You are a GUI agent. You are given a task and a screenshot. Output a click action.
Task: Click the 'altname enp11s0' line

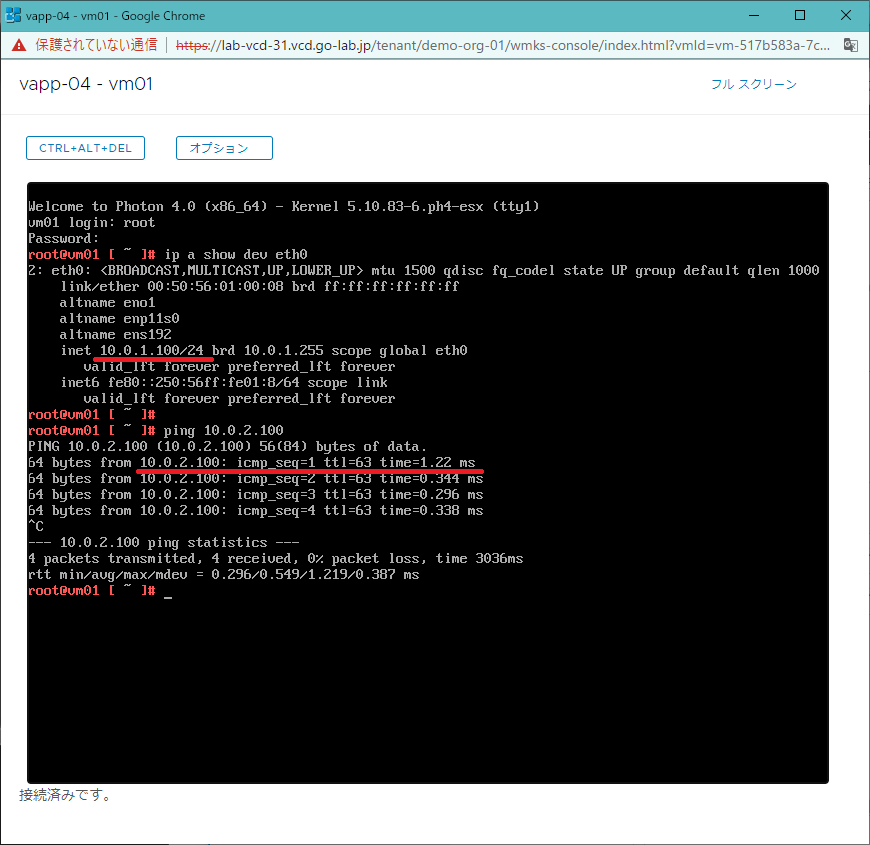(119, 318)
